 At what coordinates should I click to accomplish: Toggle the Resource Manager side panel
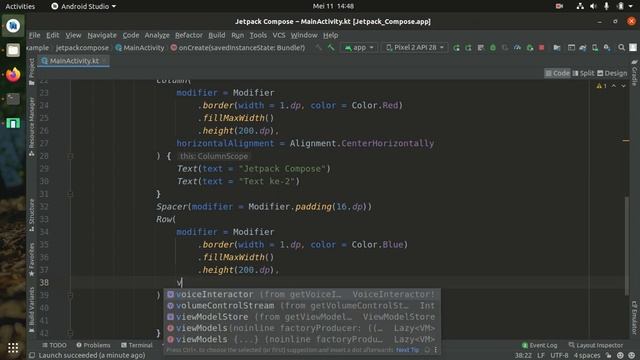31,127
